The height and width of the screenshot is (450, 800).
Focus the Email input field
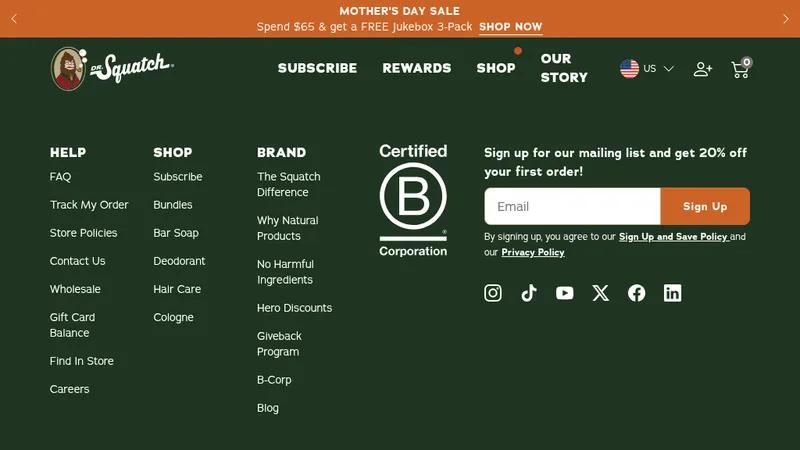tap(572, 206)
